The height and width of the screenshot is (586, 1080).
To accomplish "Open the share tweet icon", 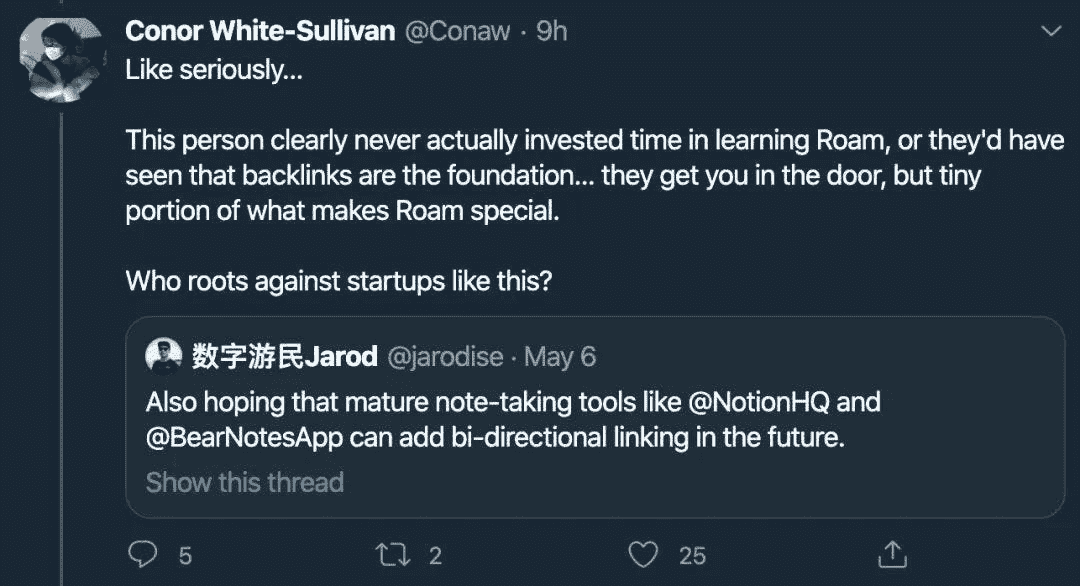I will 891,553.
